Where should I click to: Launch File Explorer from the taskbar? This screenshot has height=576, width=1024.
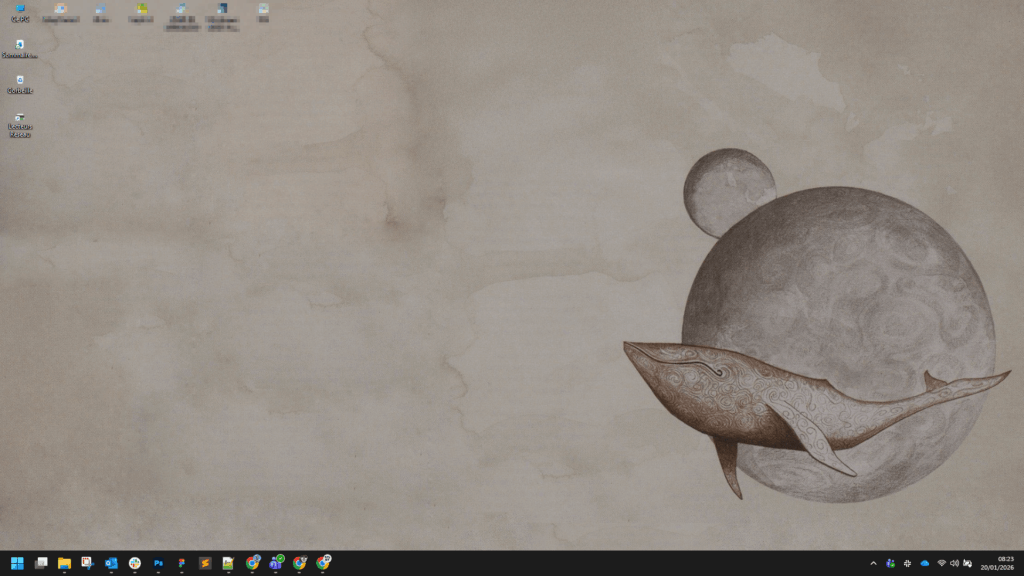click(x=64, y=565)
